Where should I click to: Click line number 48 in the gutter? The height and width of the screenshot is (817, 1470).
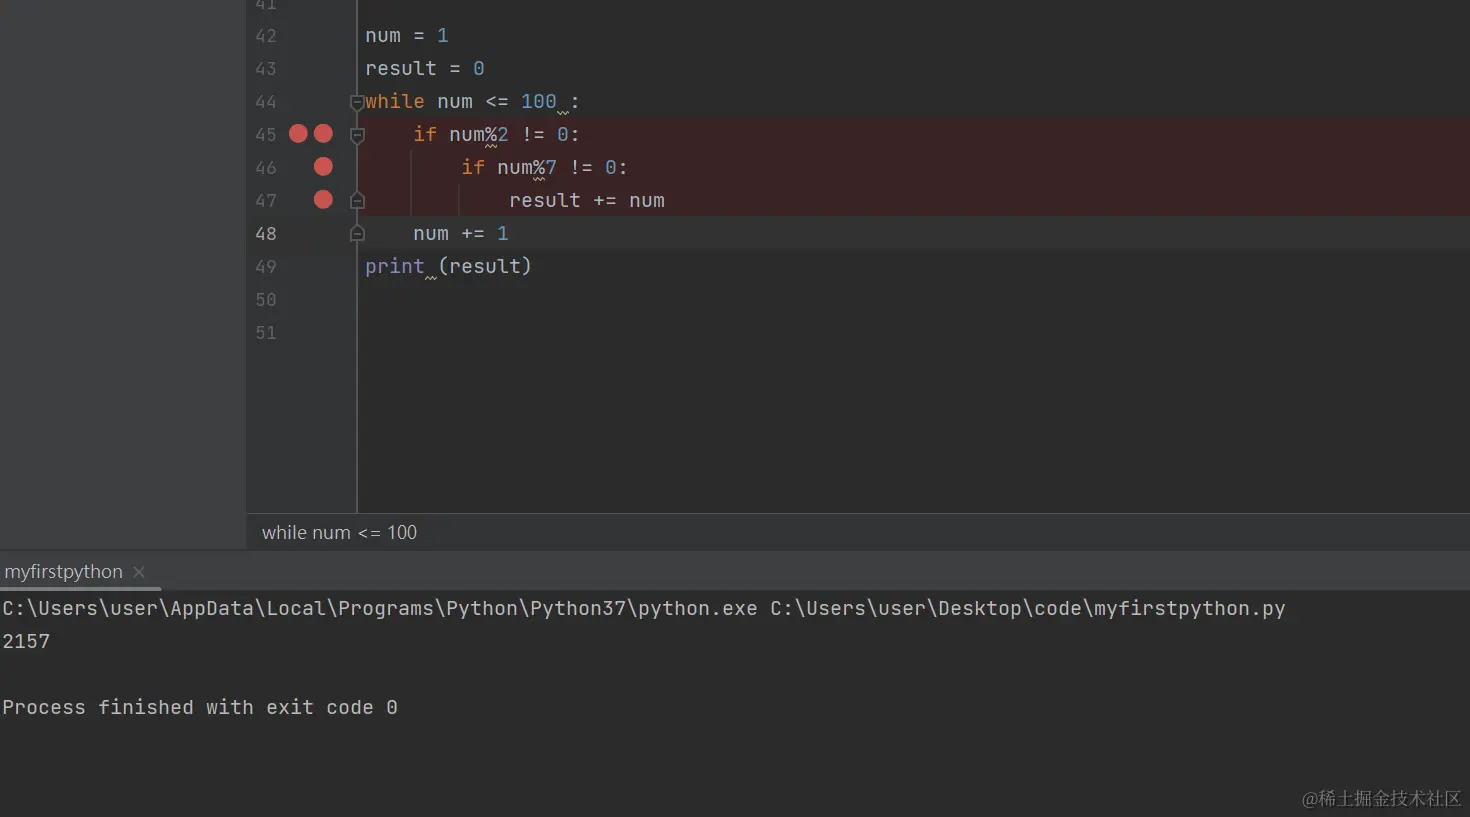[266, 234]
